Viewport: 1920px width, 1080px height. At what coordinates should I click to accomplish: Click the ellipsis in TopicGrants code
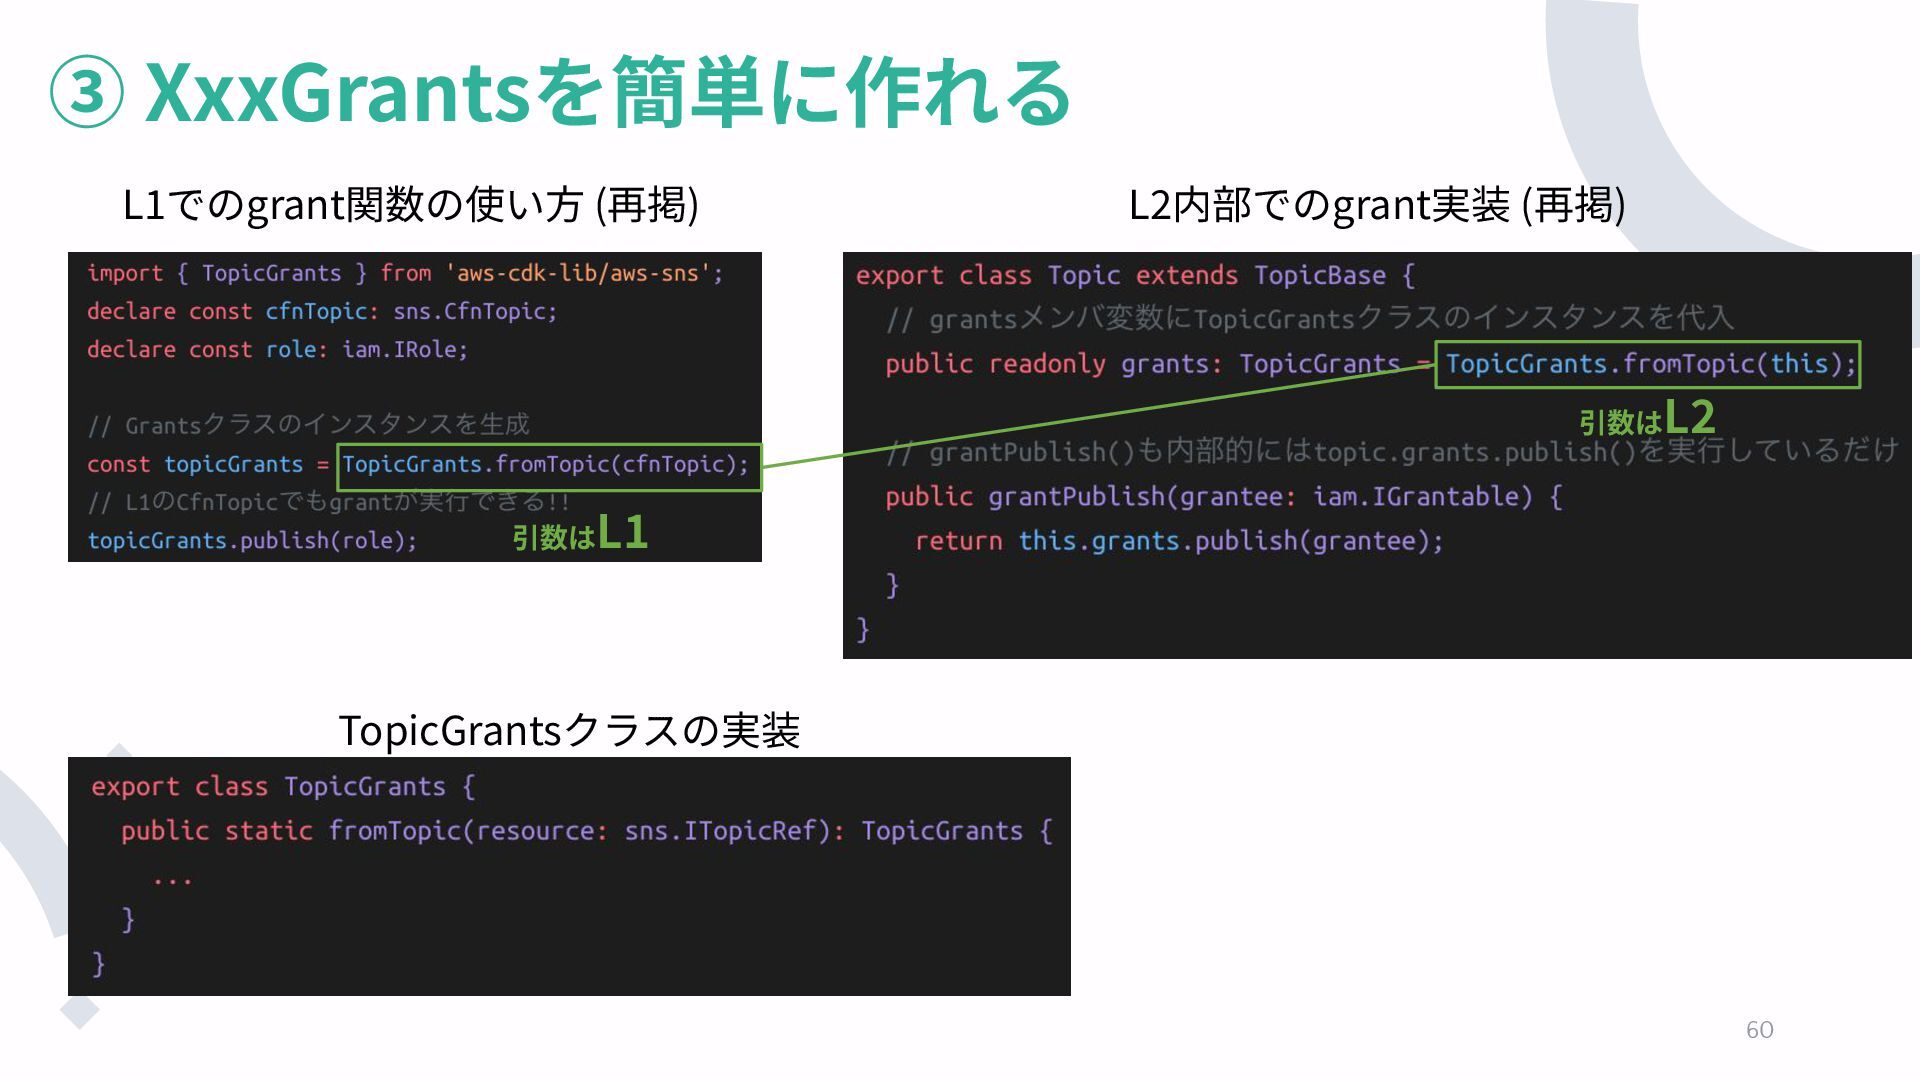click(x=172, y=880)
